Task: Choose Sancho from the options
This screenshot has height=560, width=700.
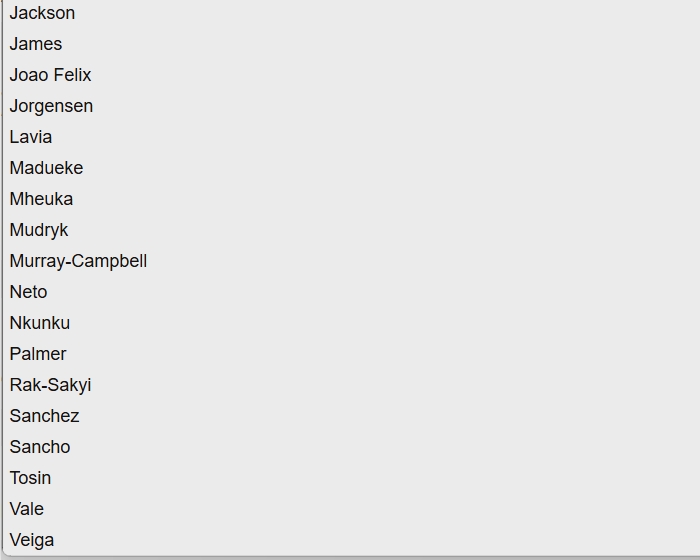Action: coord(40,447)
